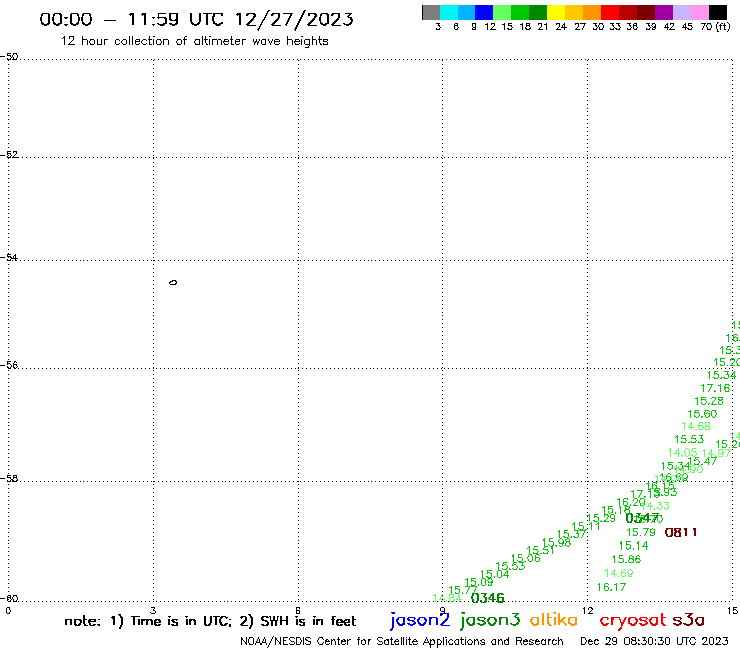
Task: Click the gray swatch in the color scale
Action: click(x=431, y=12)
